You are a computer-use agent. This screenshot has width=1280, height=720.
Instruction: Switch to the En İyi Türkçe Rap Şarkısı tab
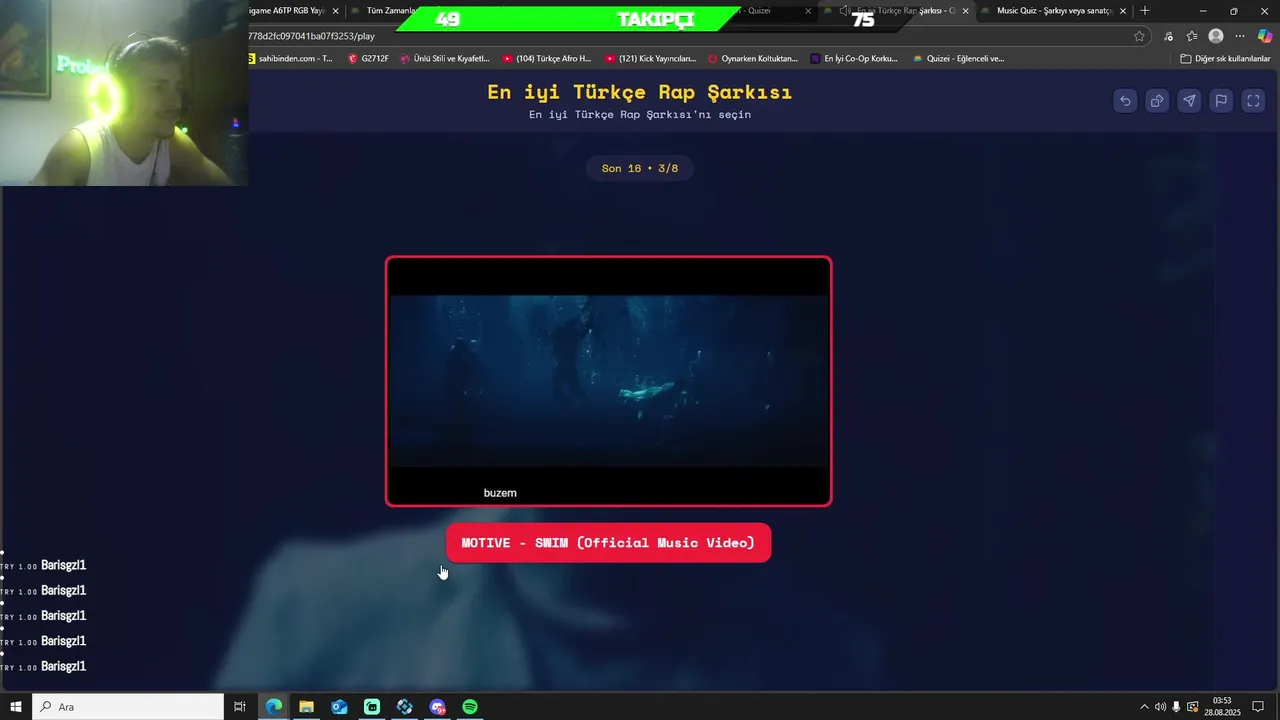point(897,11)
